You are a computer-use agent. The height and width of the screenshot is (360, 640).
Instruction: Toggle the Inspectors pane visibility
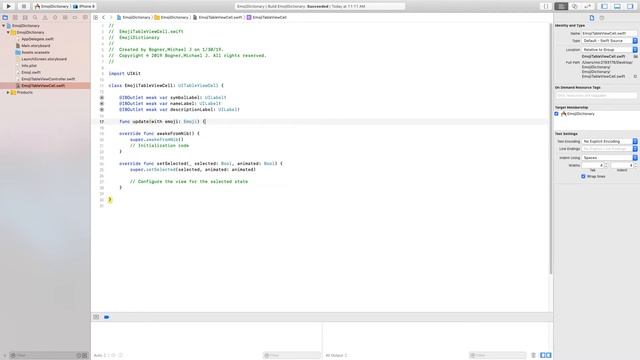pyautogui.click(x=630, y=7)
